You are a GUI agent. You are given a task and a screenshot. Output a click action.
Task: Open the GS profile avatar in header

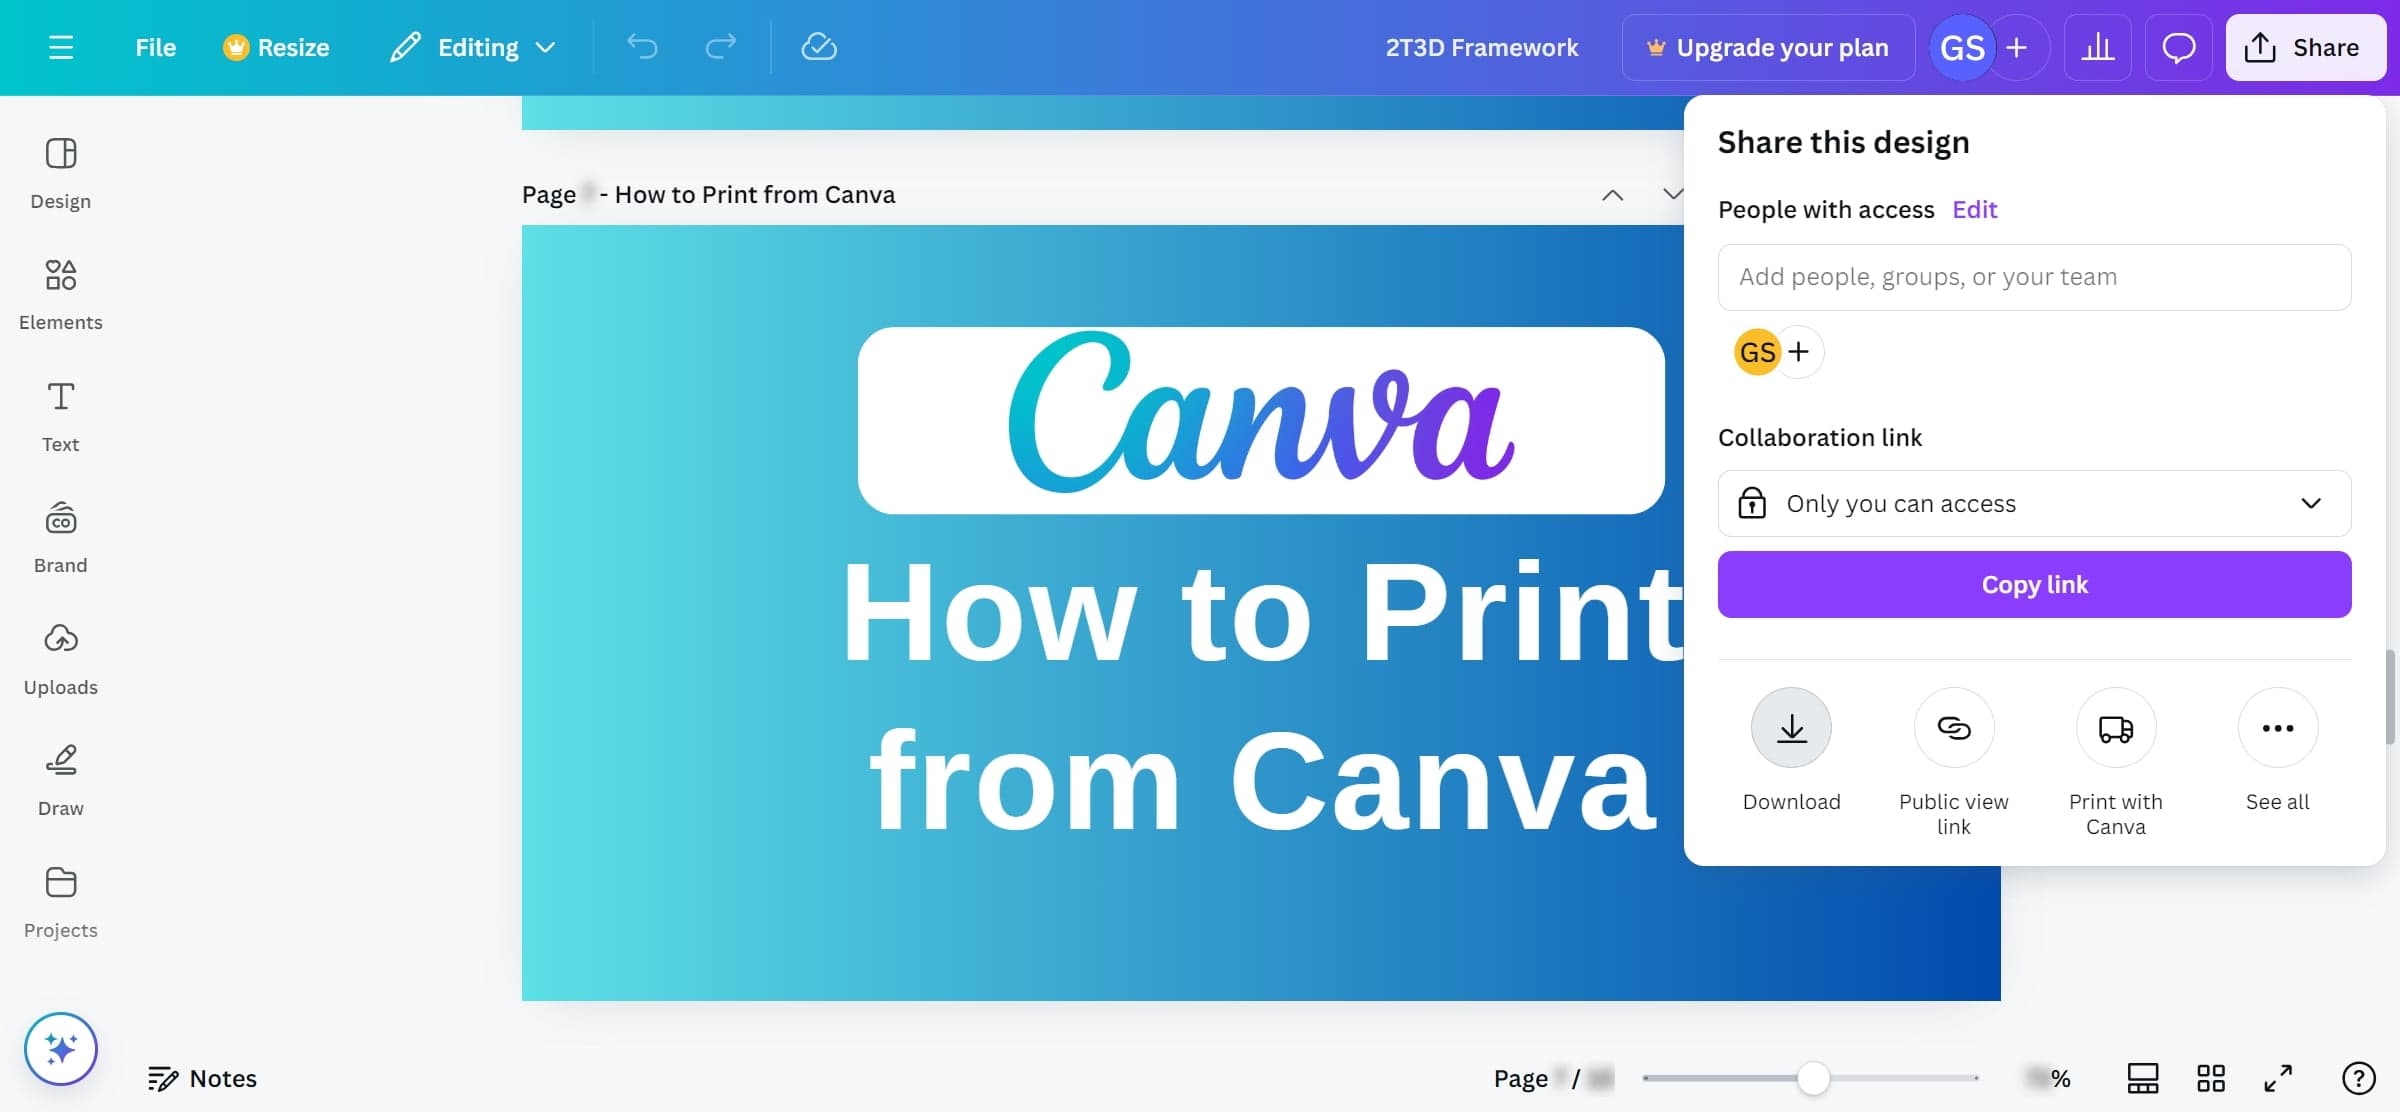[x=1961, y=47]
